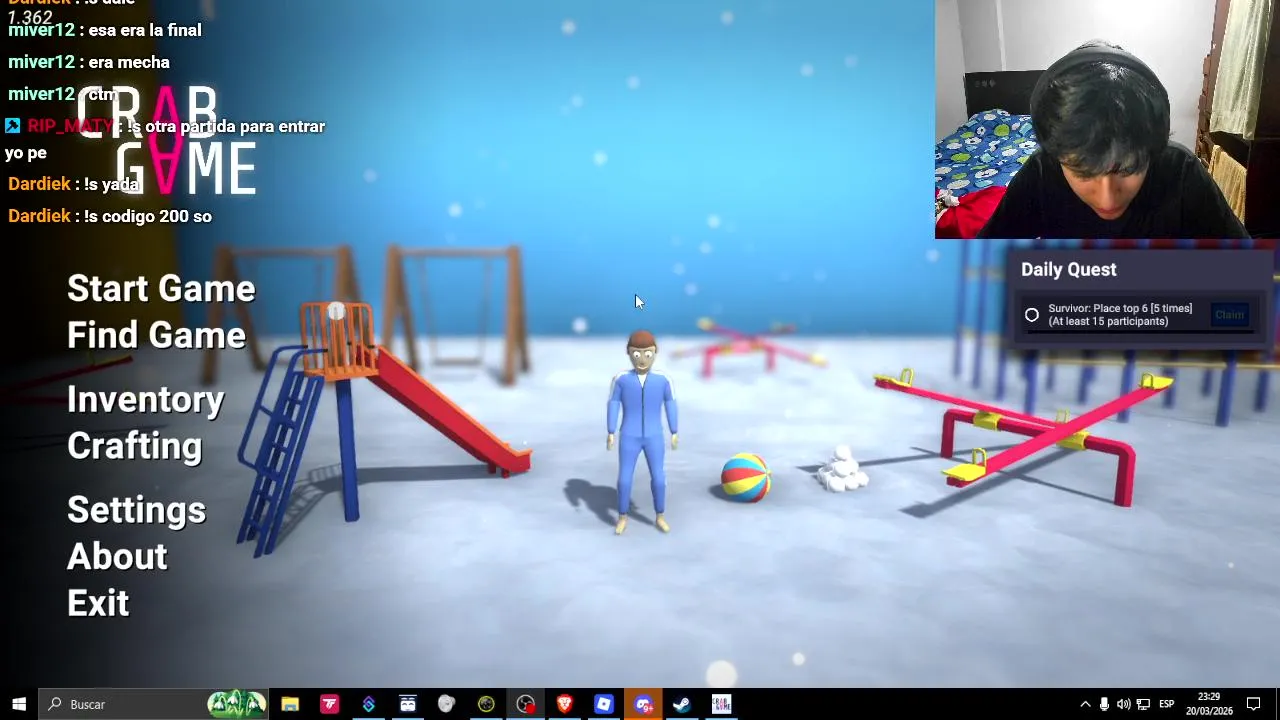Image resolution: width=1280 pixels, height=720 pixels.
Task: Open the network status tray icon
Action: click(x=1143, y=704)
